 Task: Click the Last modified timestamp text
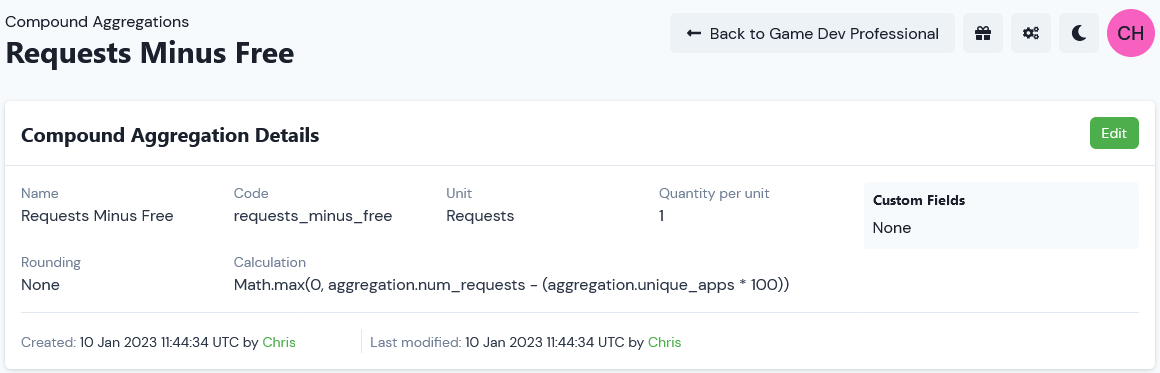pyautogui.click(x=544, y=343)
